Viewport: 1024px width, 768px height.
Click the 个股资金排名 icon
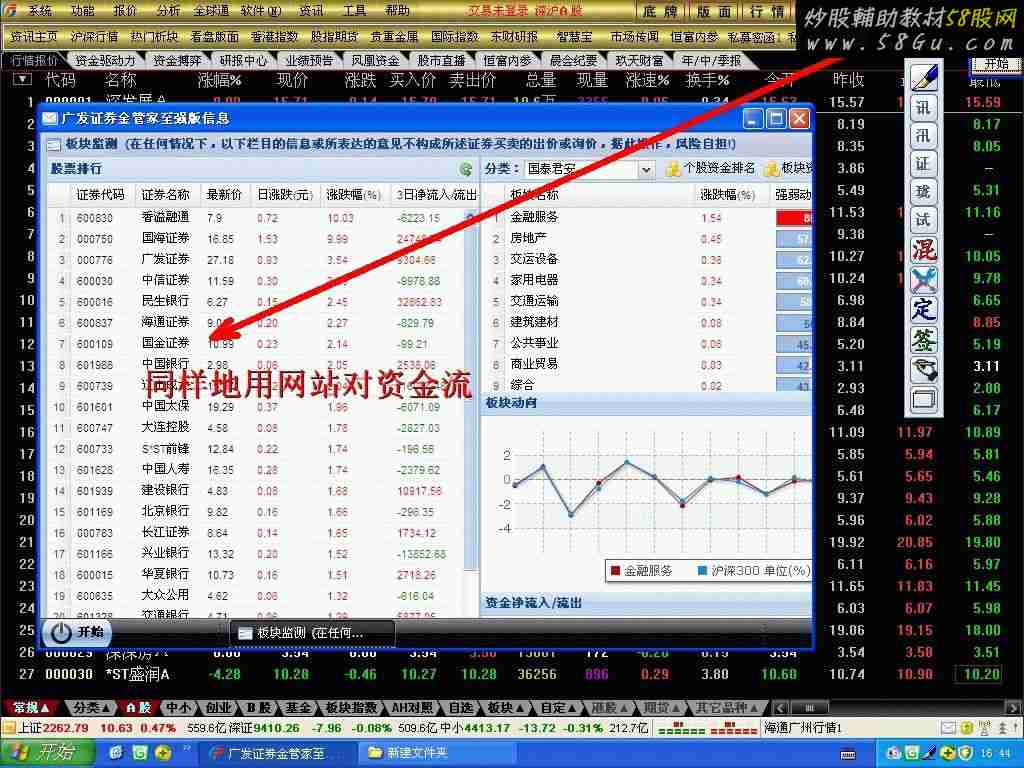[672, 169]
